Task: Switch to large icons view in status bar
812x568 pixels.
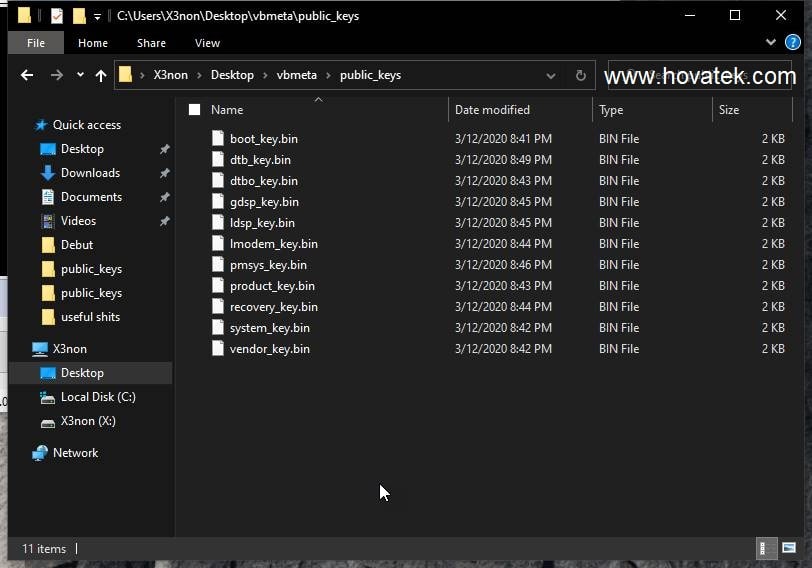Action: click(789, 548)
